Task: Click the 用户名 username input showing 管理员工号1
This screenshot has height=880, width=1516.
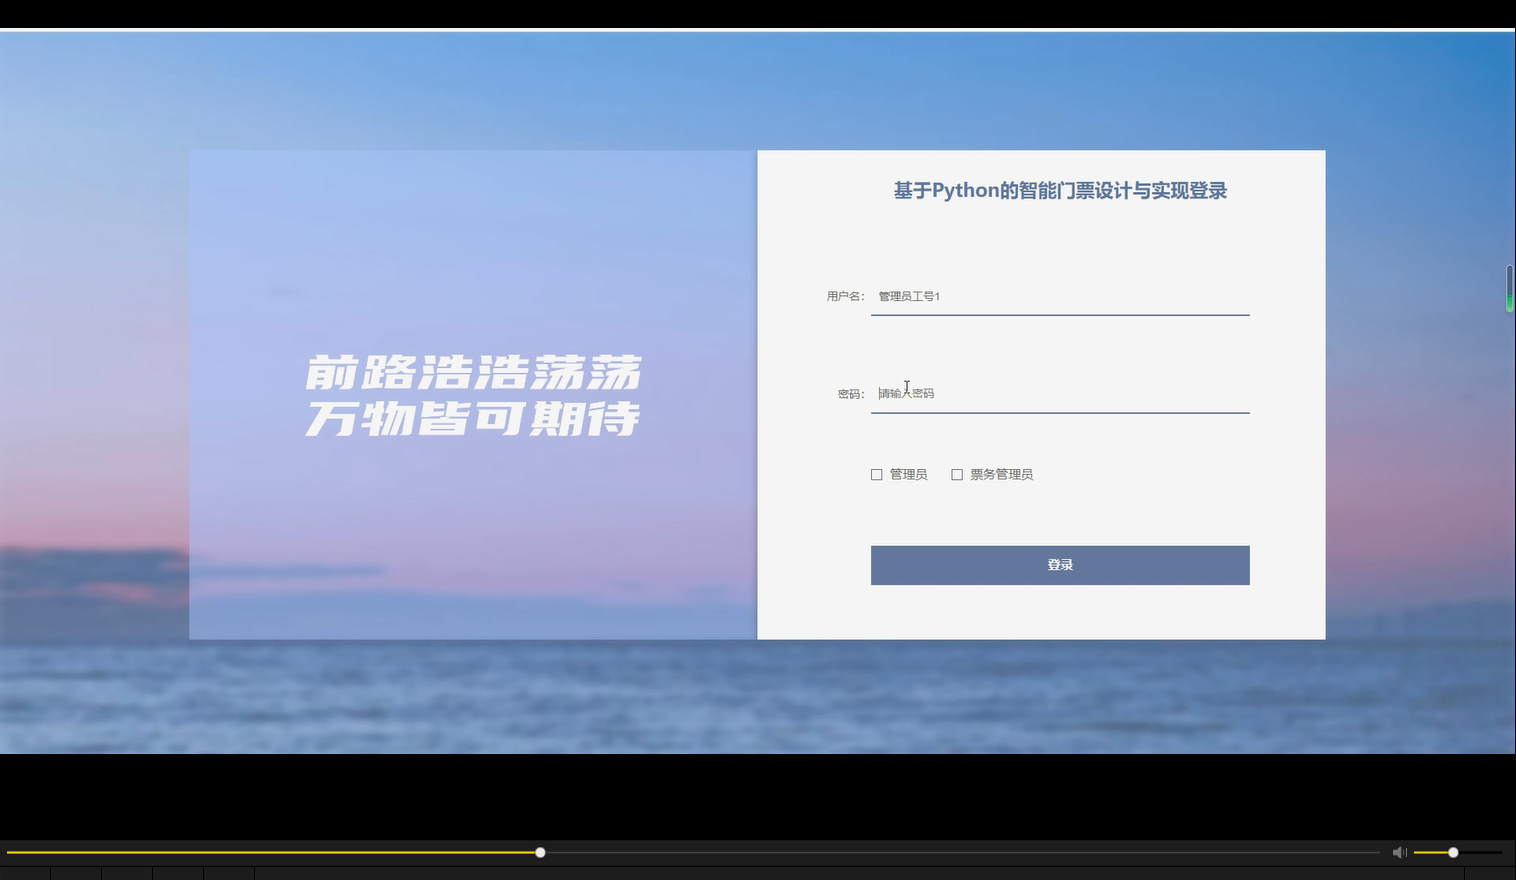Action: pyautogui.click(x=1059, y=296)
